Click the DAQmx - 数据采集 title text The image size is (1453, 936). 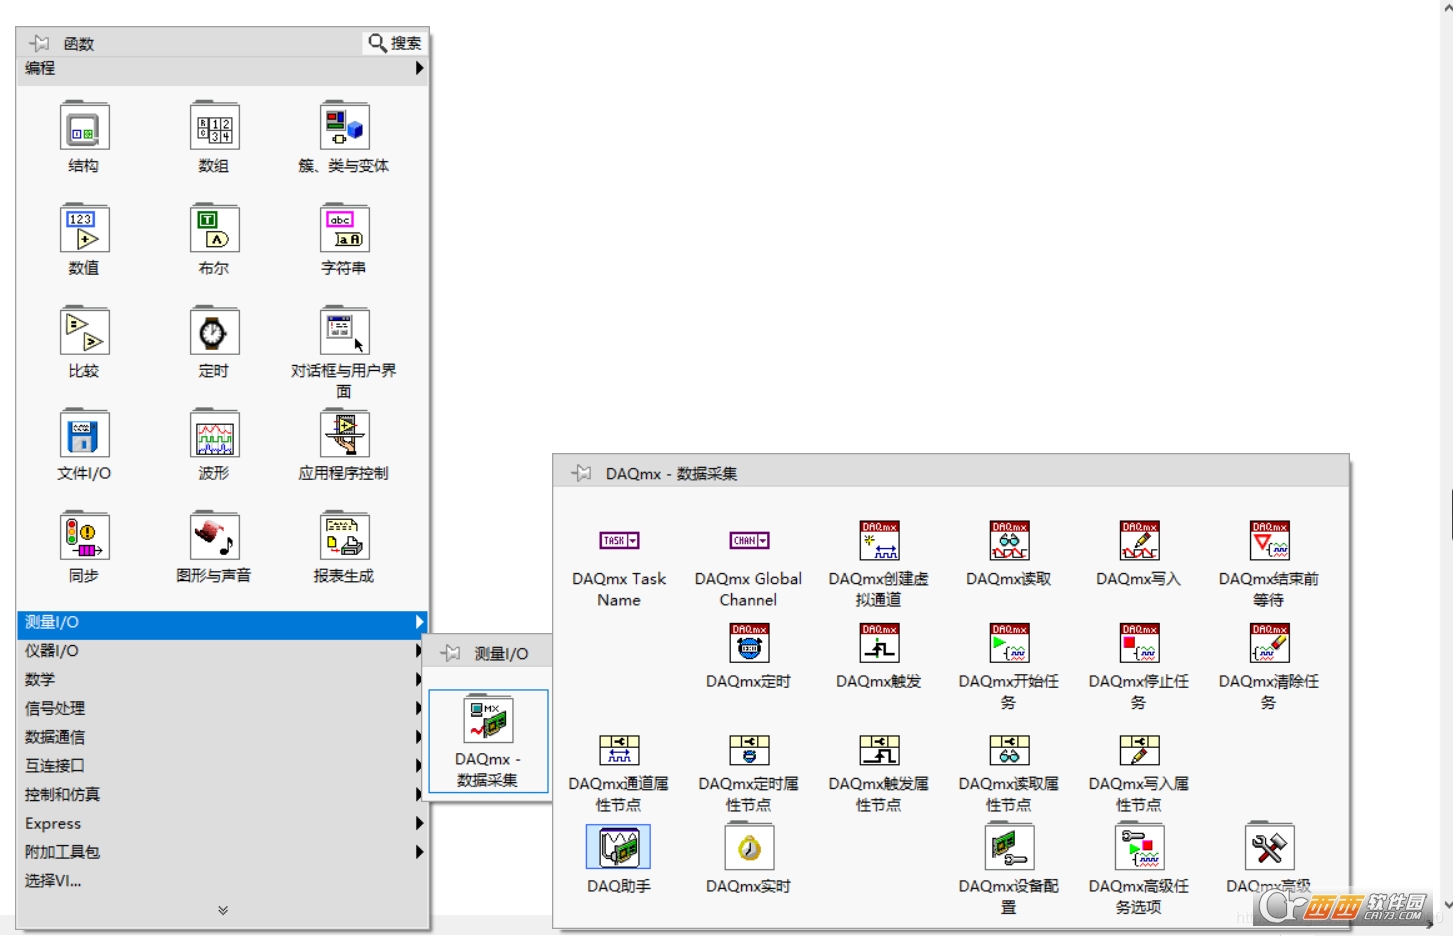pyautogui.click(x=671, y=473)
